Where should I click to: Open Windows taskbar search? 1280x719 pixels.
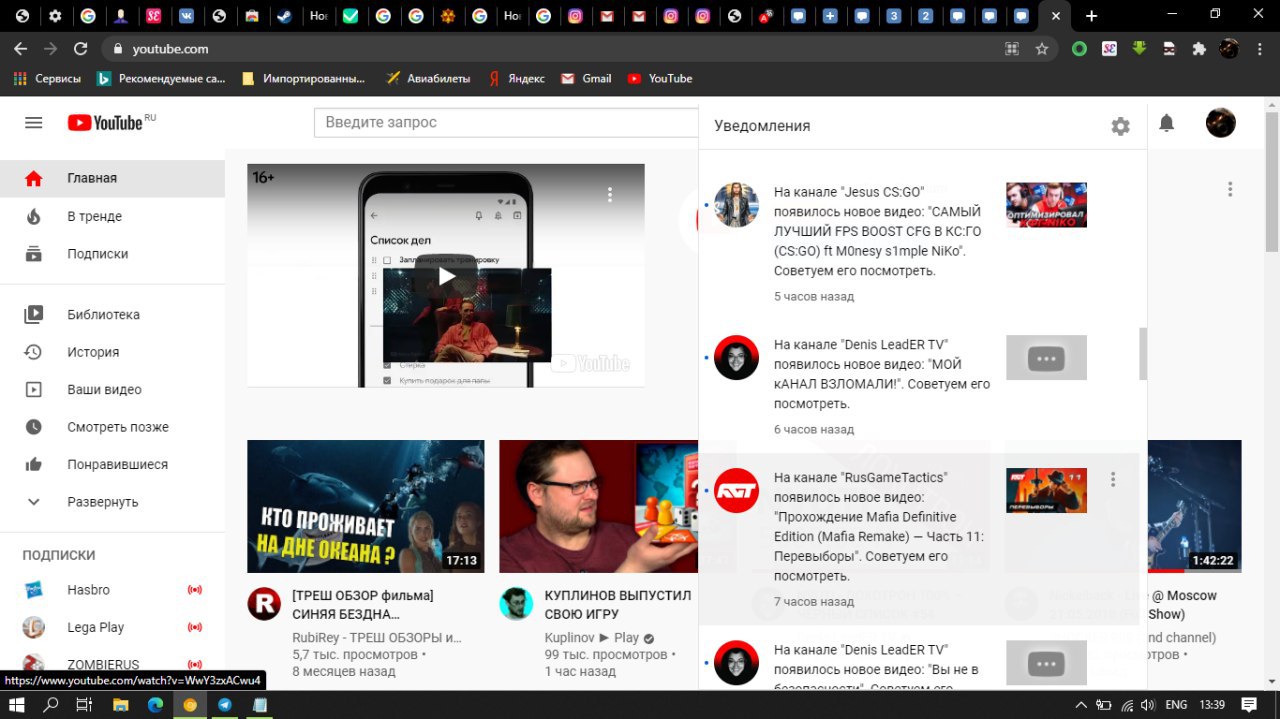point(51,705)
